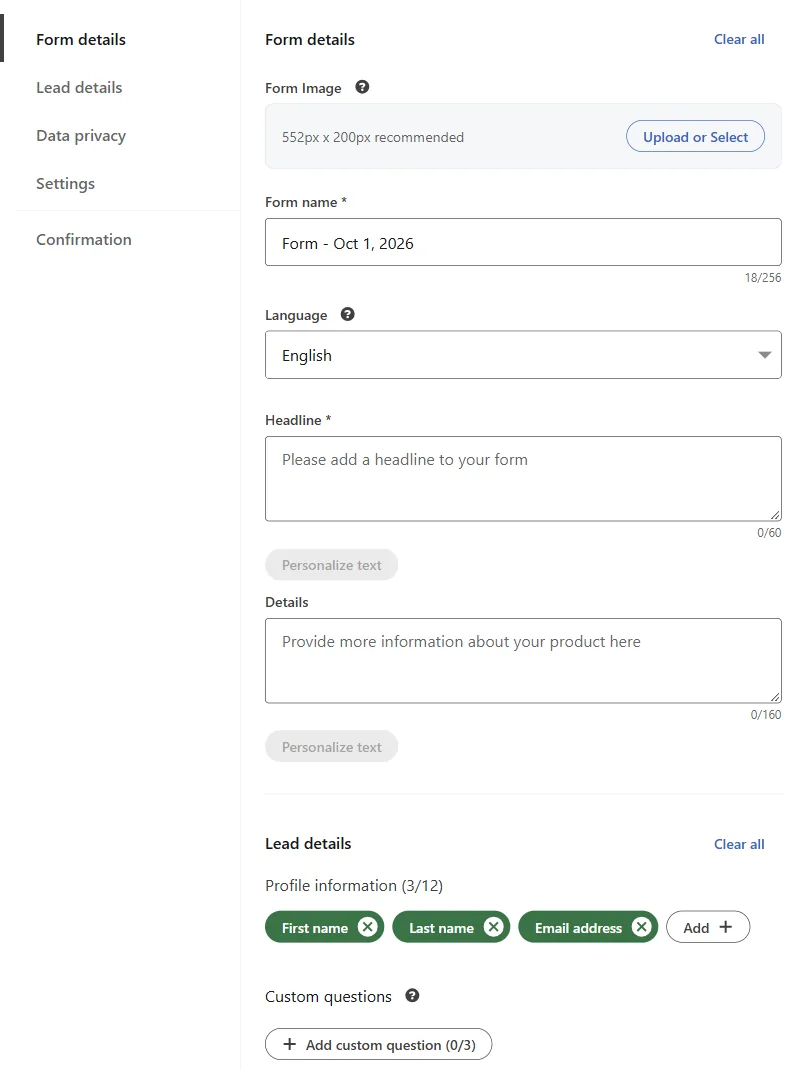Click the 'Form details' main section heading
The image size is (800, 1070).
pos(310,40)
